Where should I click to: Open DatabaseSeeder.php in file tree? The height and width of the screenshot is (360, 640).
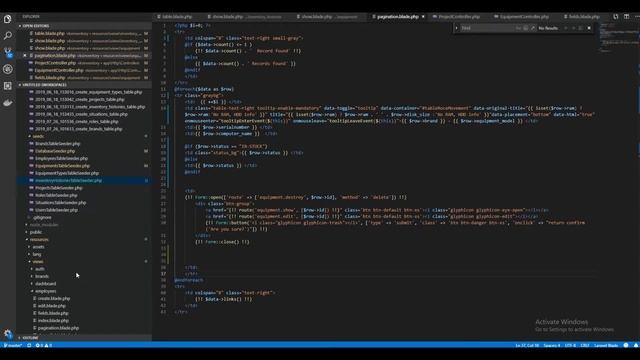point(55,151)
